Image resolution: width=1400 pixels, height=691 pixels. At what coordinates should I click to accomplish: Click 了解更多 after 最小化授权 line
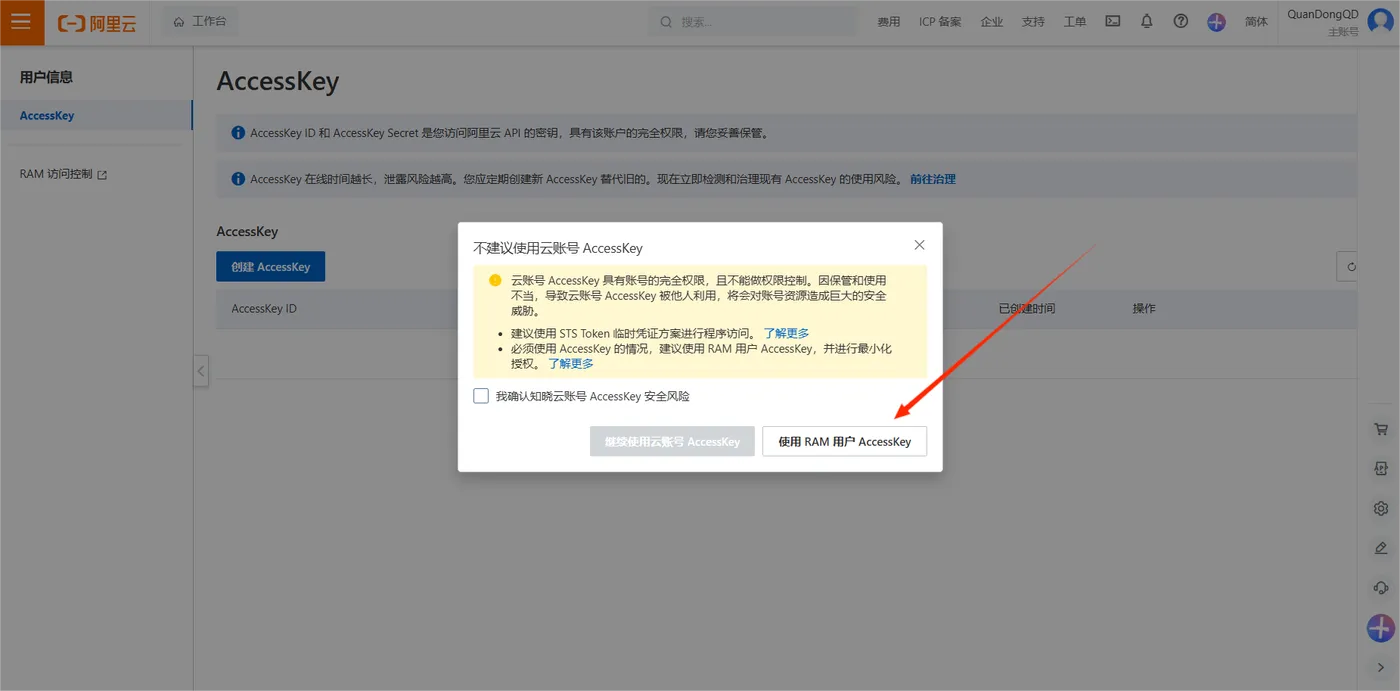pos(571,363)
